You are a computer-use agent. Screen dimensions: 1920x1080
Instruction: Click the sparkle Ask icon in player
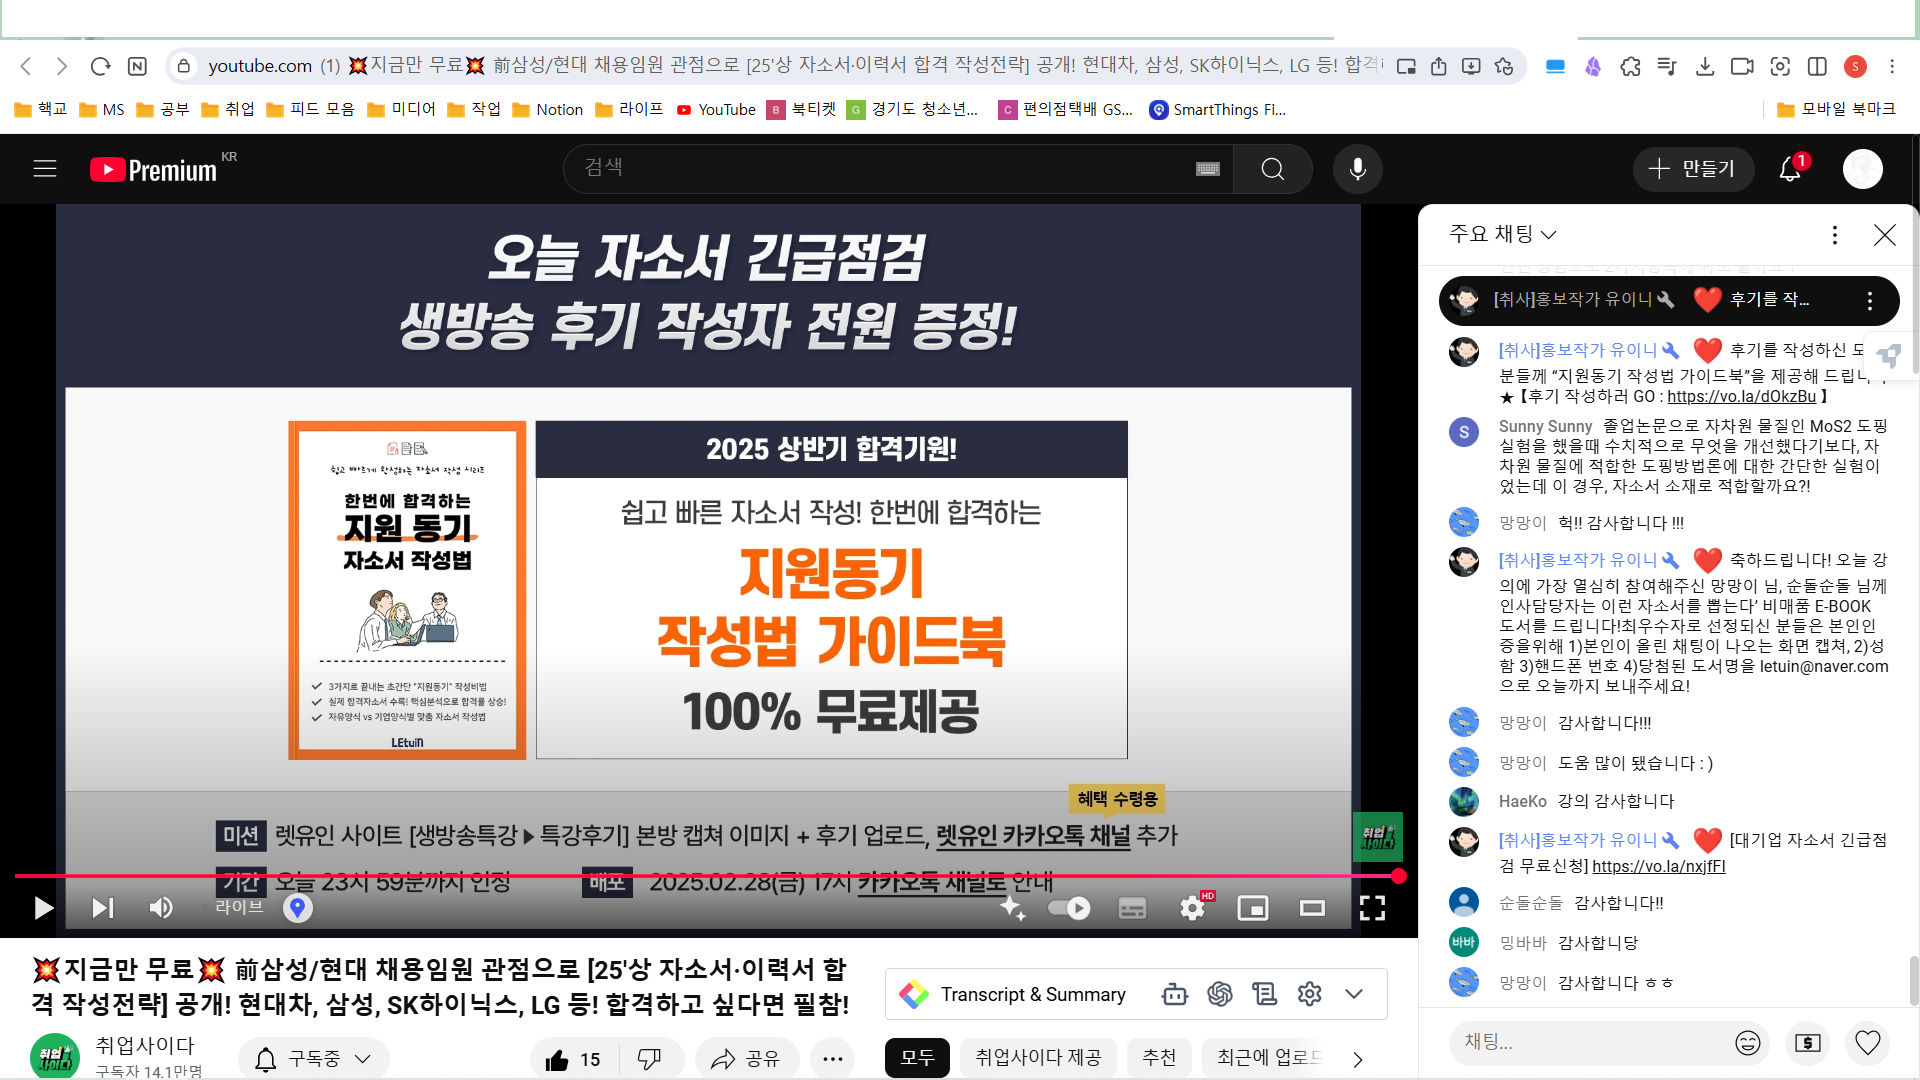pos(1012,908)
